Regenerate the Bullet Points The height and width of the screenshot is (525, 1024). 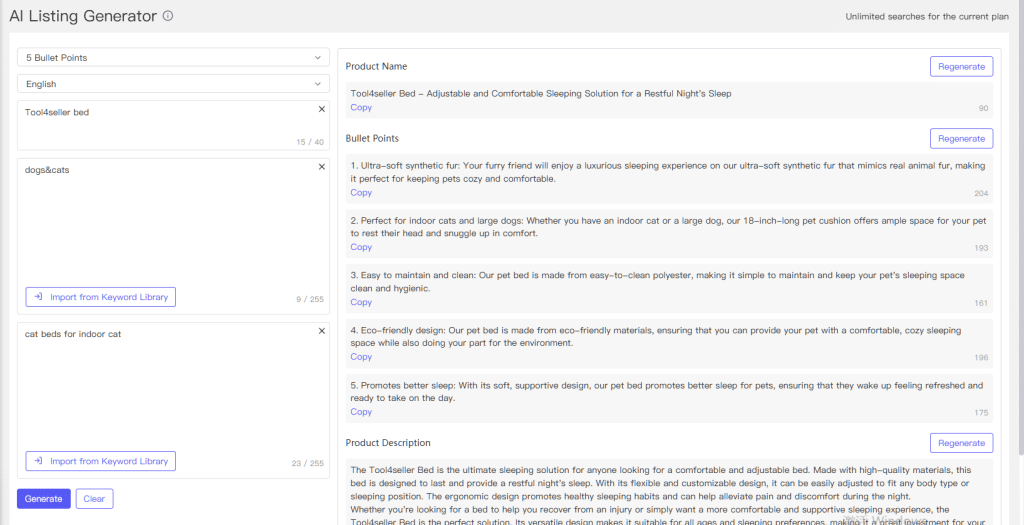coord(961,138)
